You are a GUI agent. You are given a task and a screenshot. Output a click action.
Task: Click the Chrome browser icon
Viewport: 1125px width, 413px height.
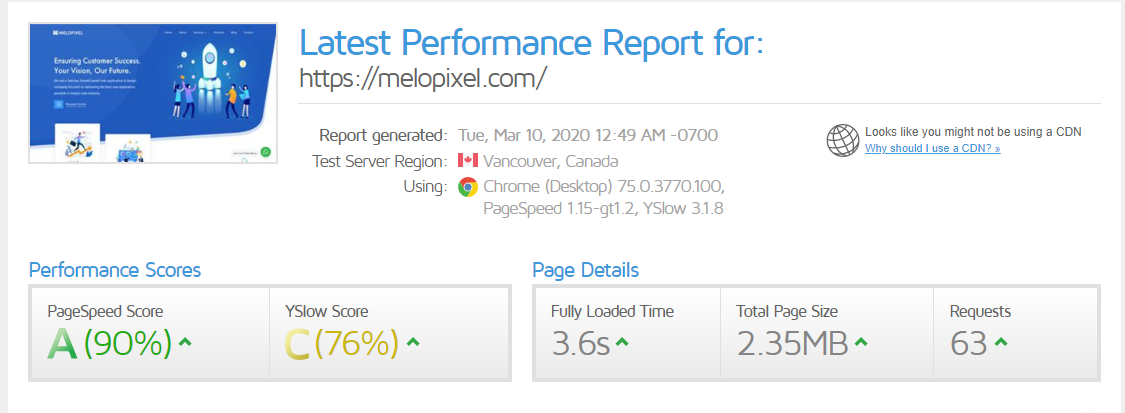[467, 187]
